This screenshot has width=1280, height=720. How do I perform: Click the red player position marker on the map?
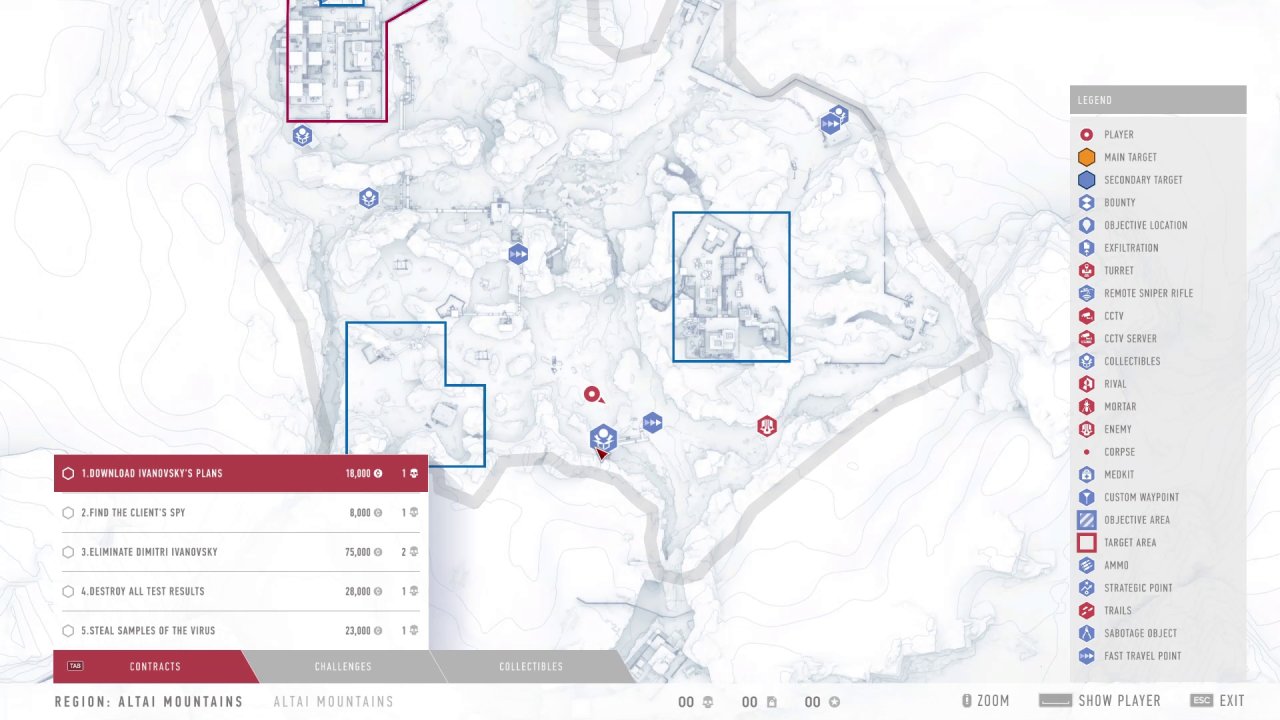pyautogui.click(x=592, y=395)
